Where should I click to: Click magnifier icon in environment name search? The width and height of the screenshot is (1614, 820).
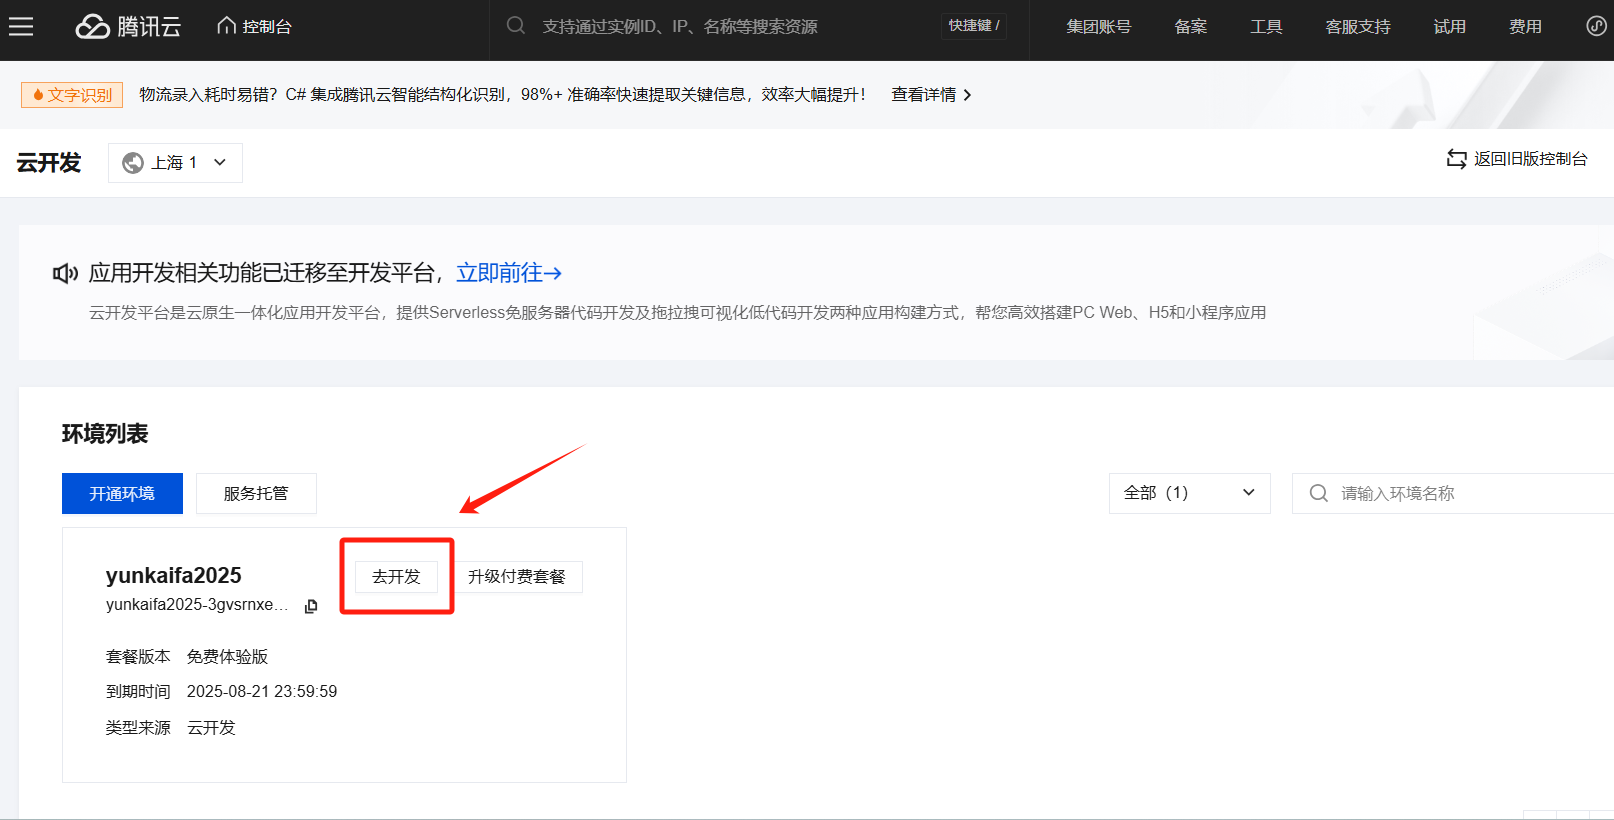pos(1318,493)
